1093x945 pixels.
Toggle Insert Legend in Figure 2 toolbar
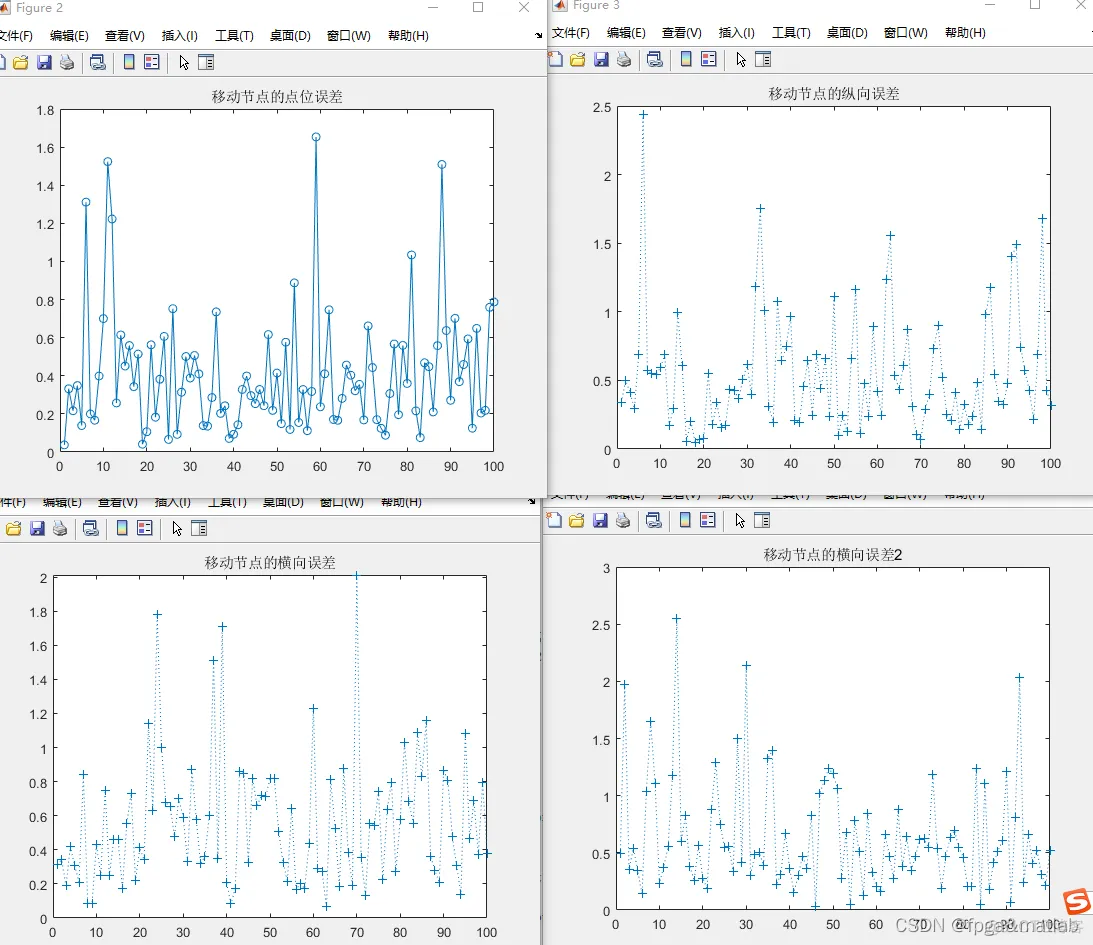point(151,62)
